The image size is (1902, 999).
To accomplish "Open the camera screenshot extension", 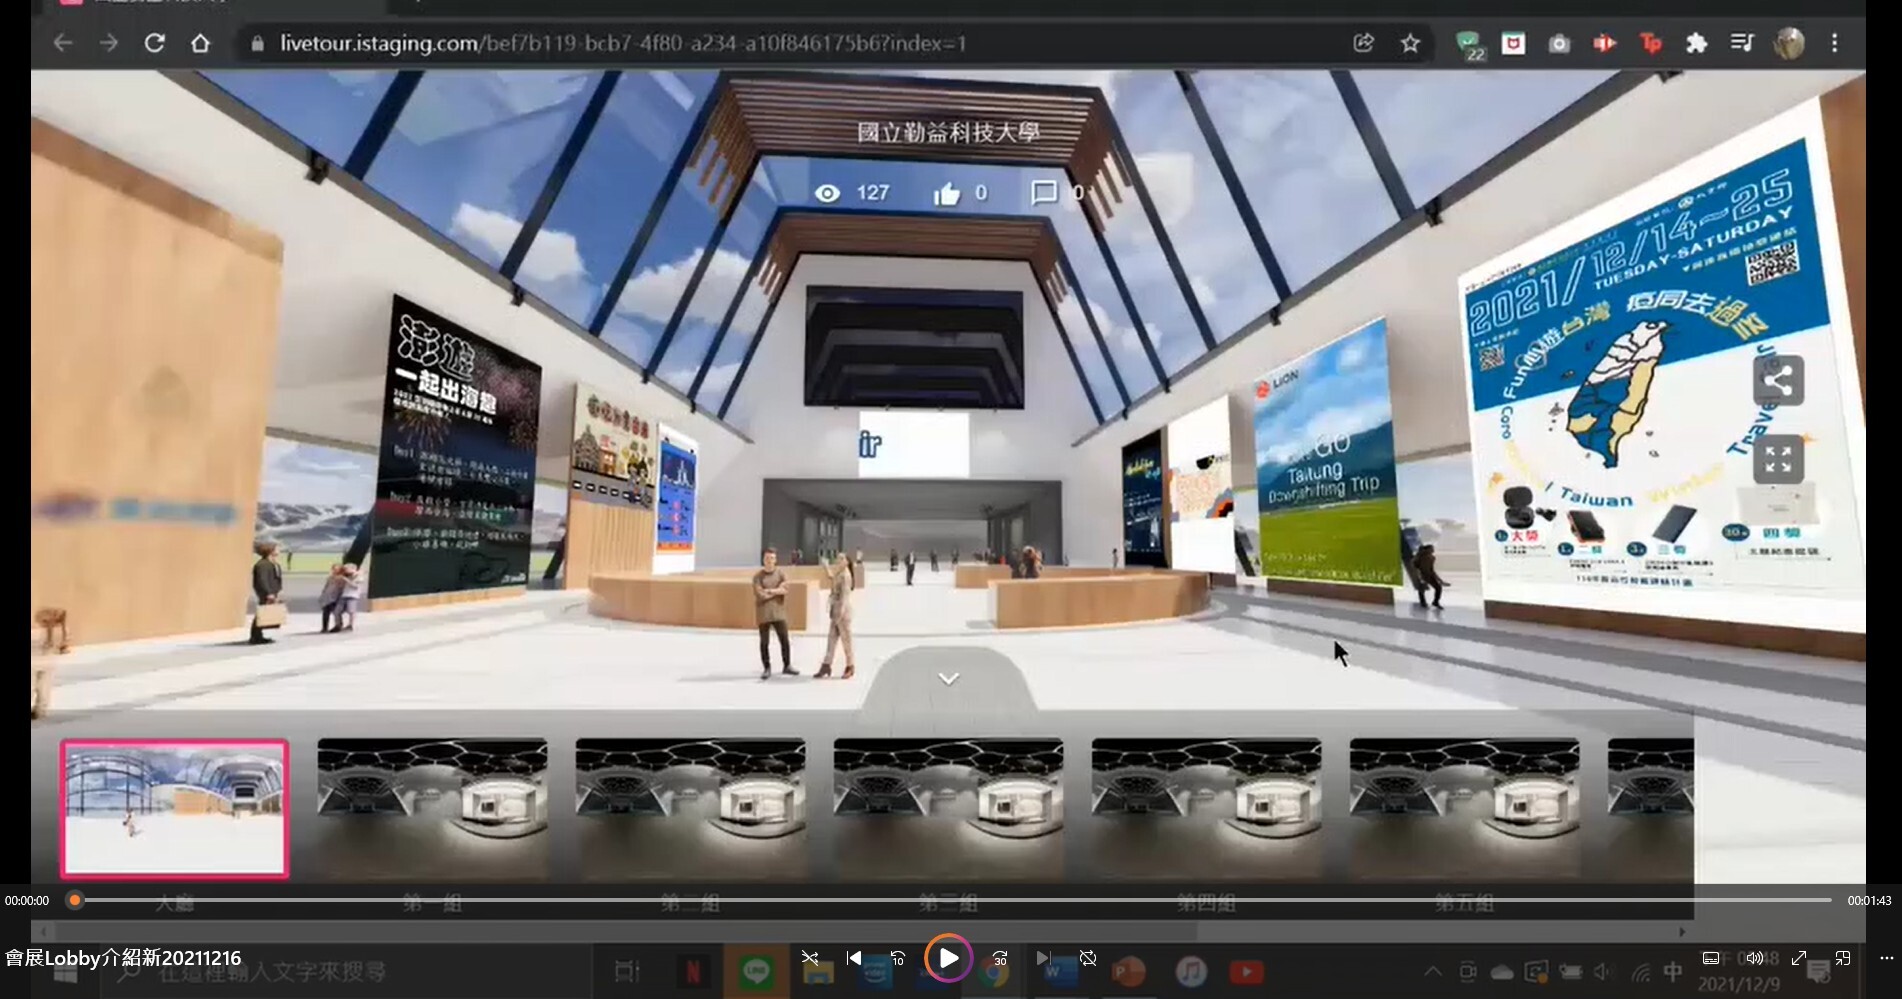I will click(1559, 43).
